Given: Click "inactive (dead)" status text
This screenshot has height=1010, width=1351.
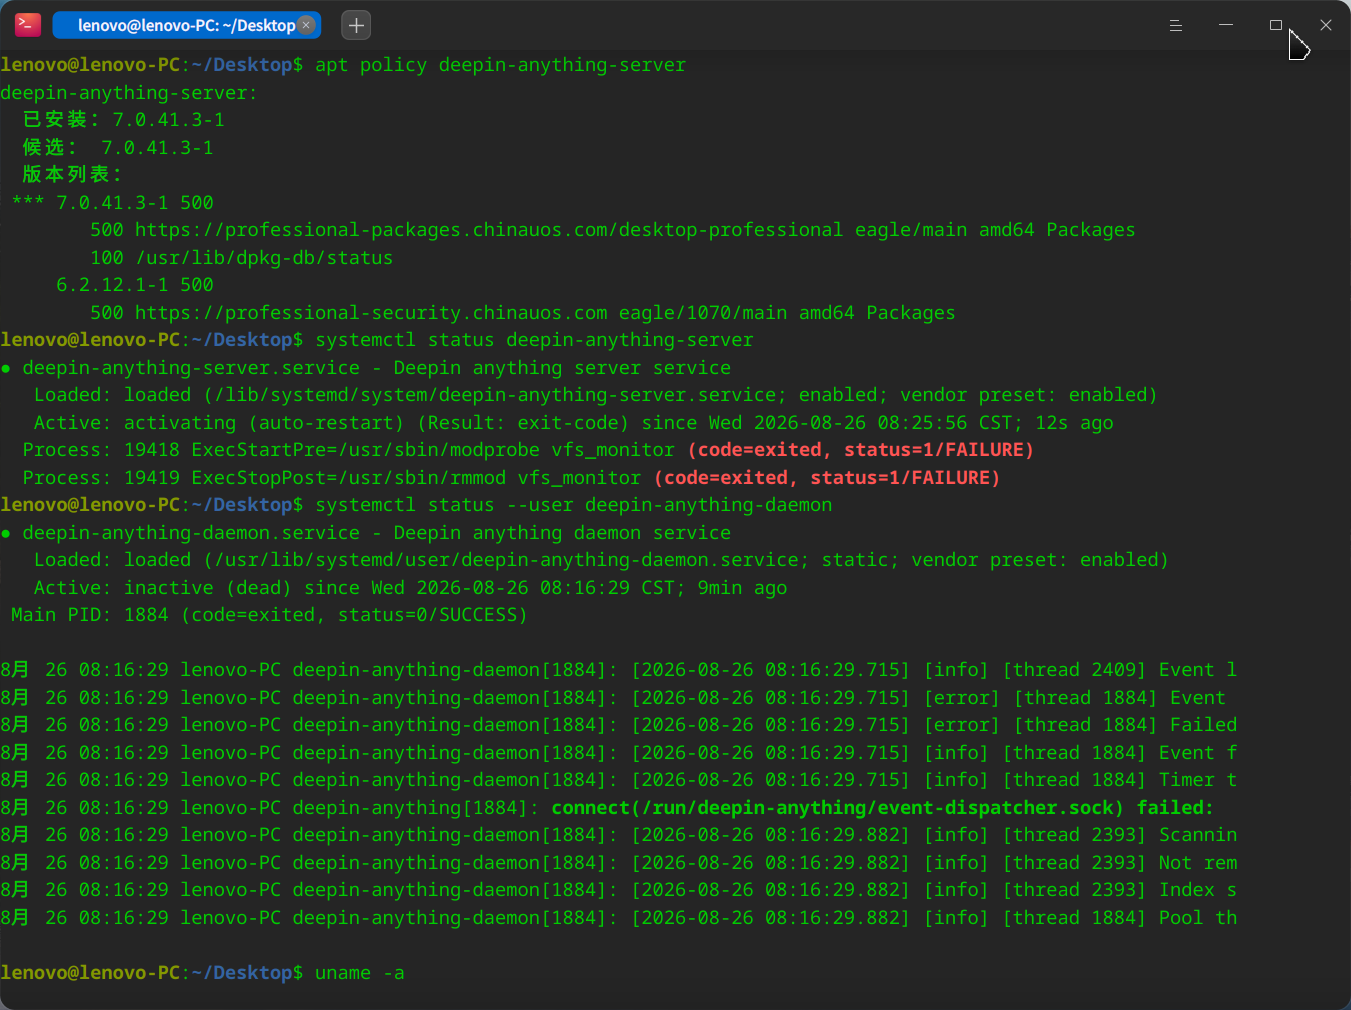Looking at the screenshot, I should point(208,588).
